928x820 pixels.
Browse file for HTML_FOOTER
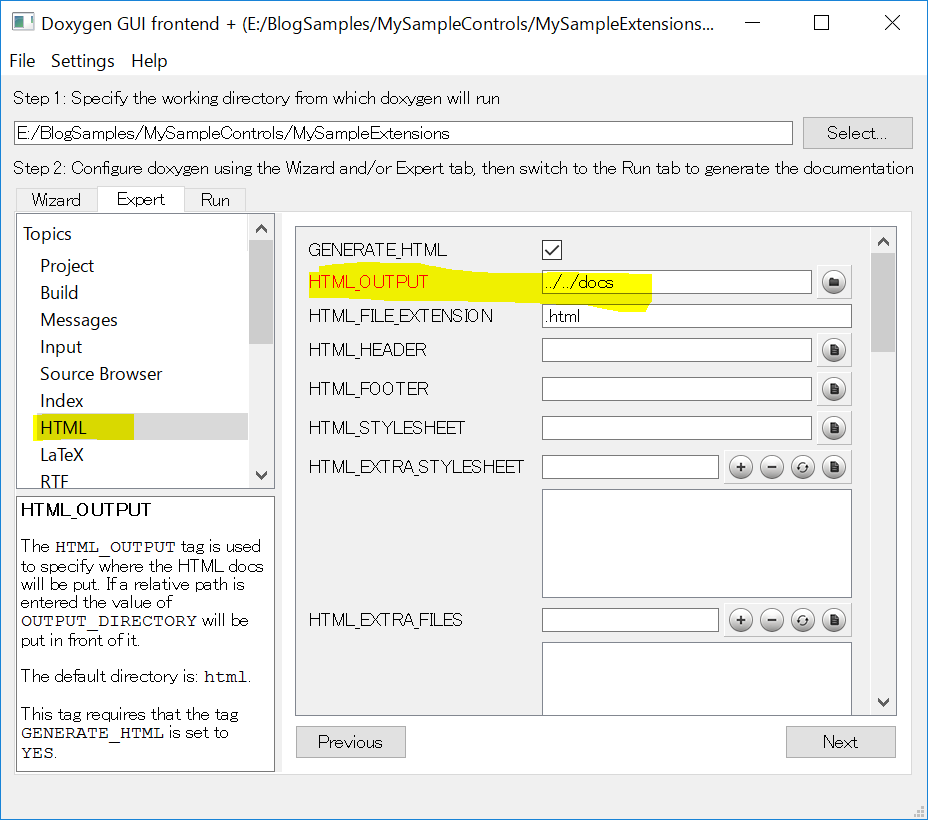(834, 389)
